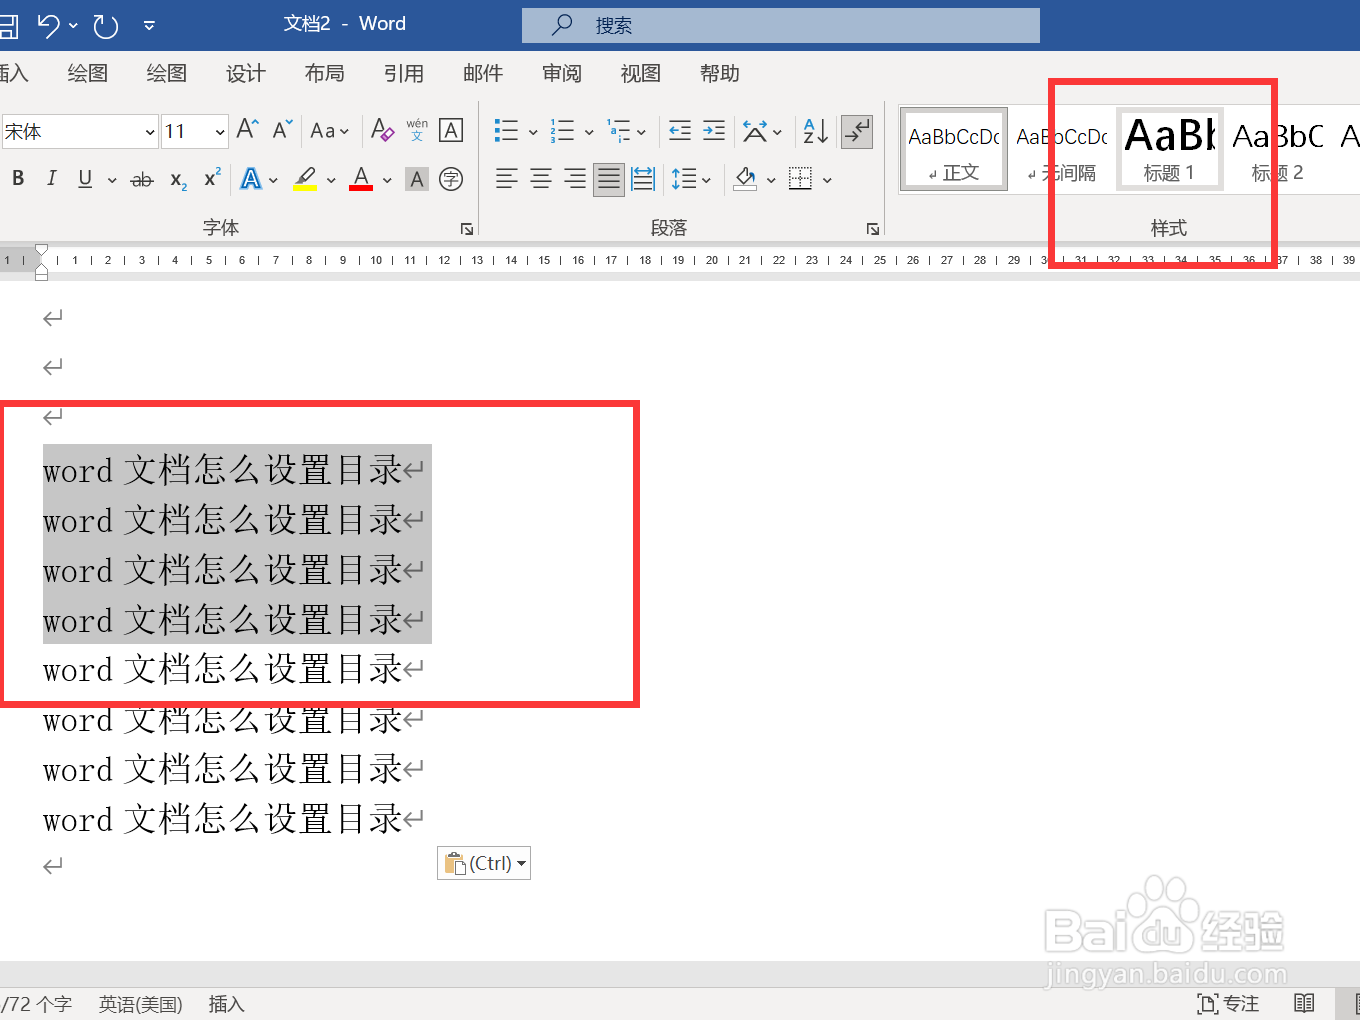Apply character border icon
Screen dimensions: 1360x1020
[451, 130]
